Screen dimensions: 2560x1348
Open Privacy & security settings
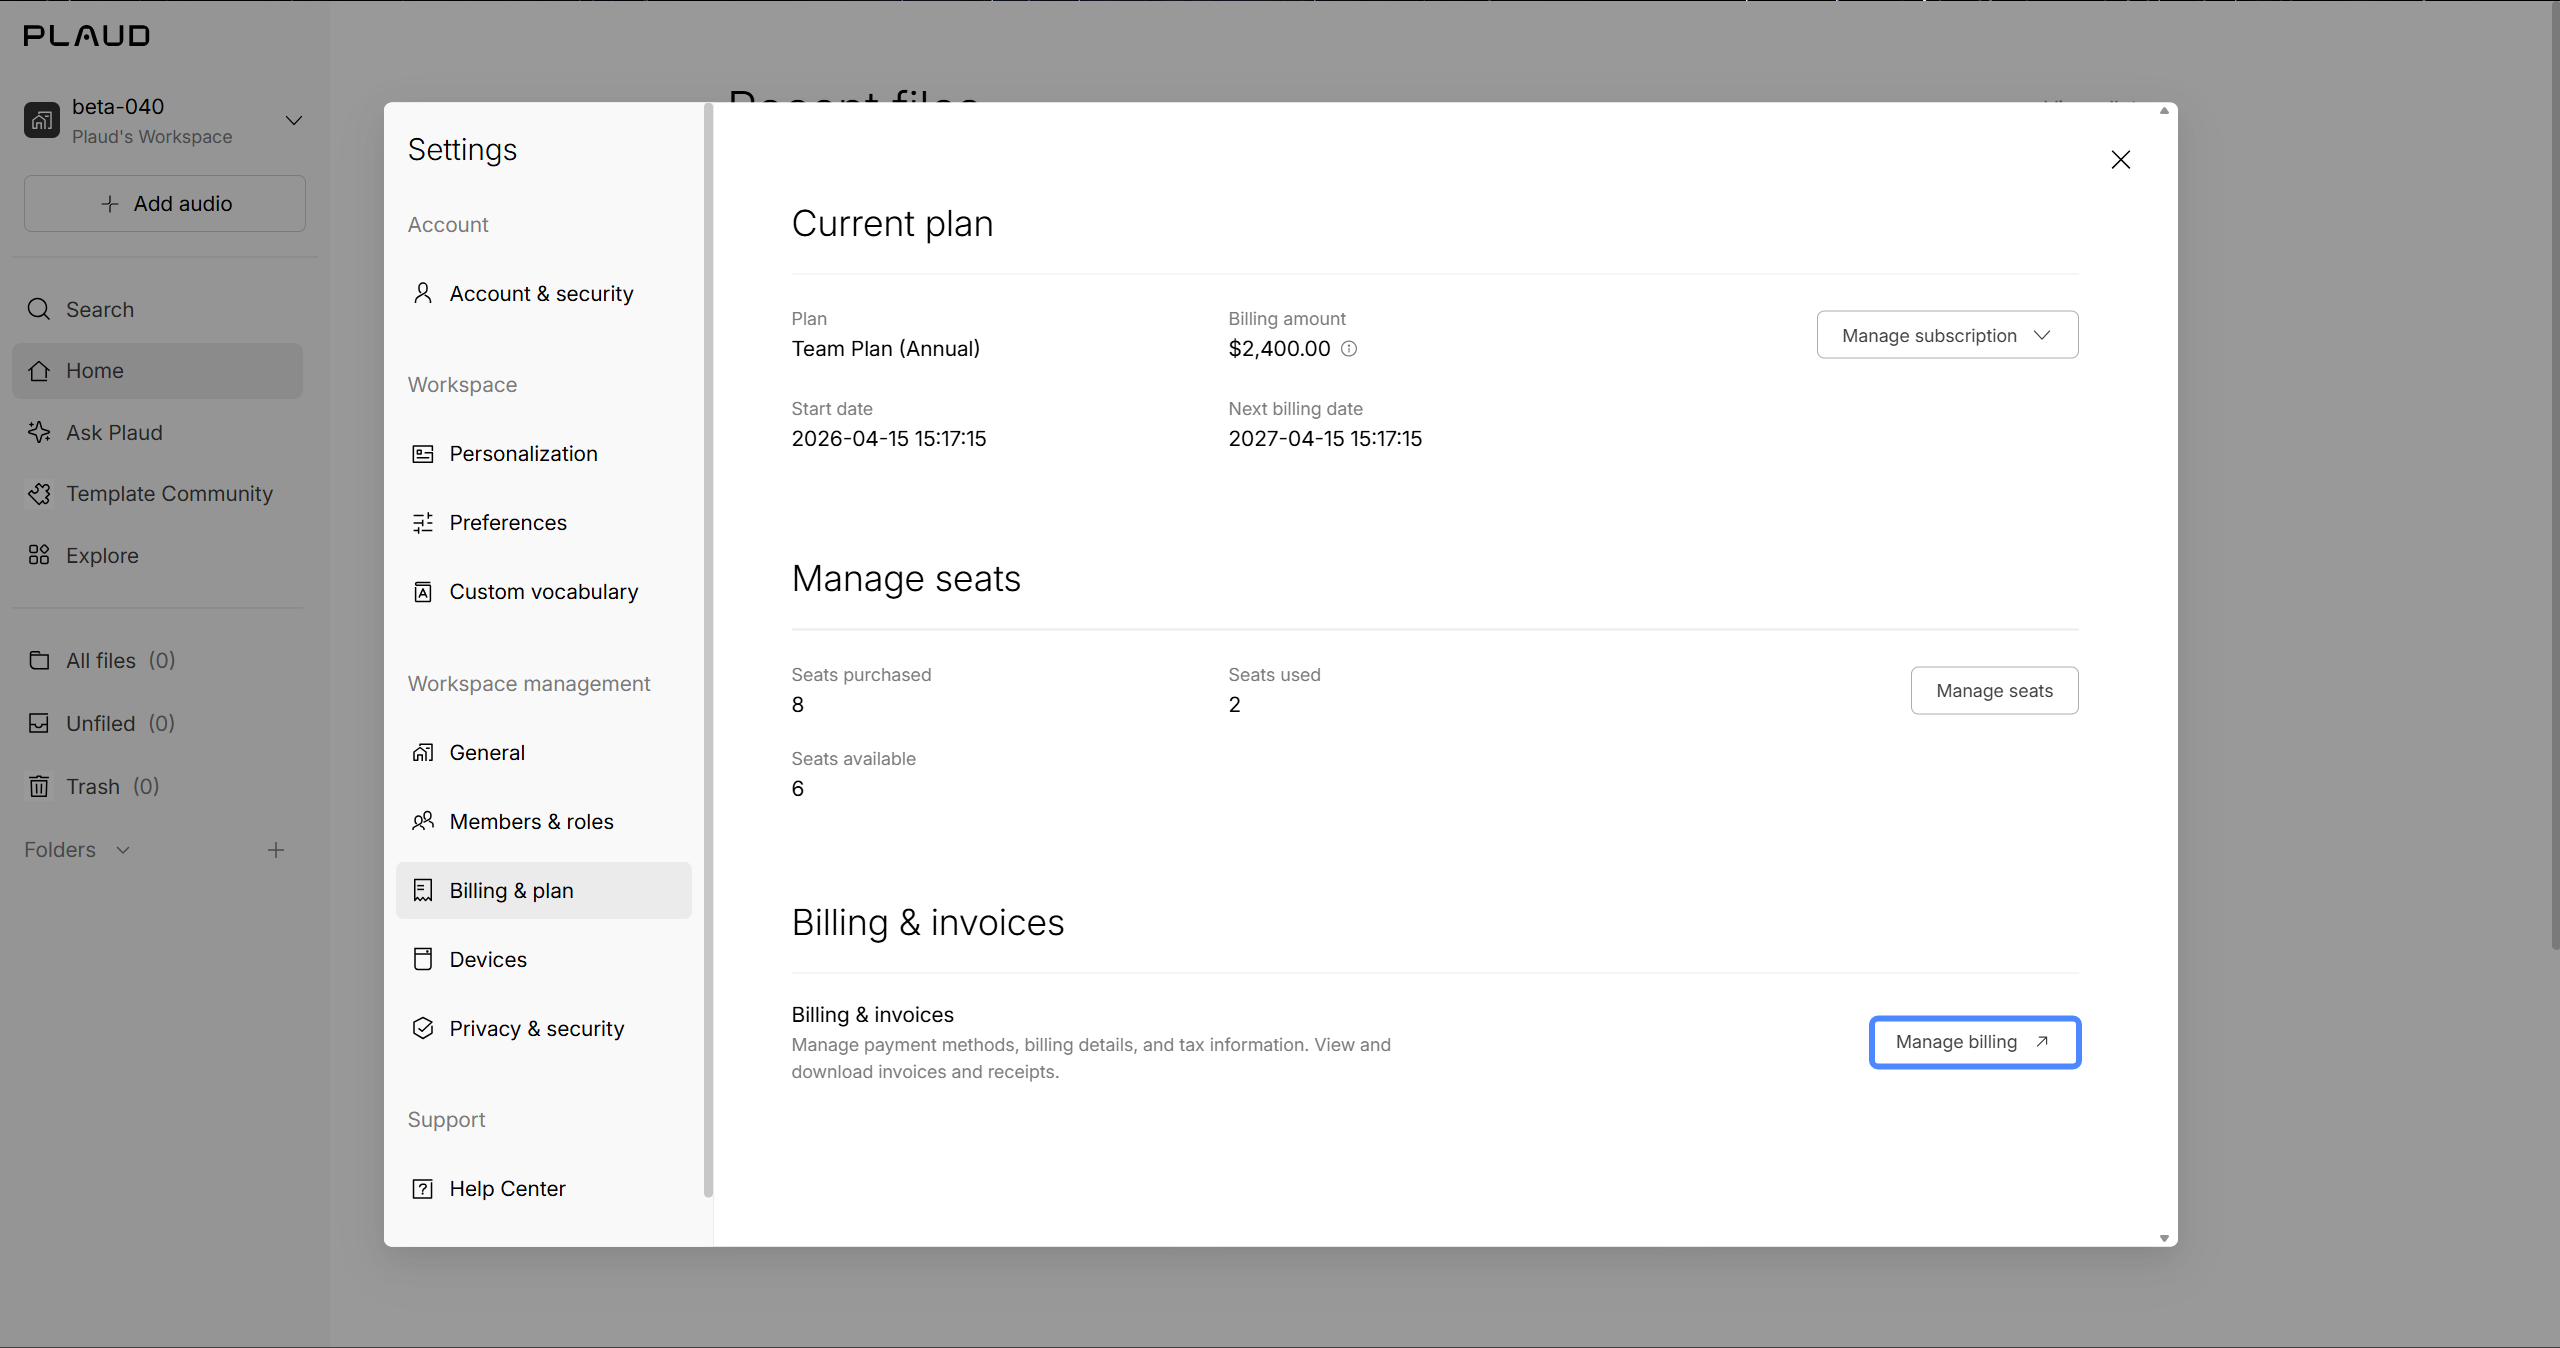coord(544,1029)
